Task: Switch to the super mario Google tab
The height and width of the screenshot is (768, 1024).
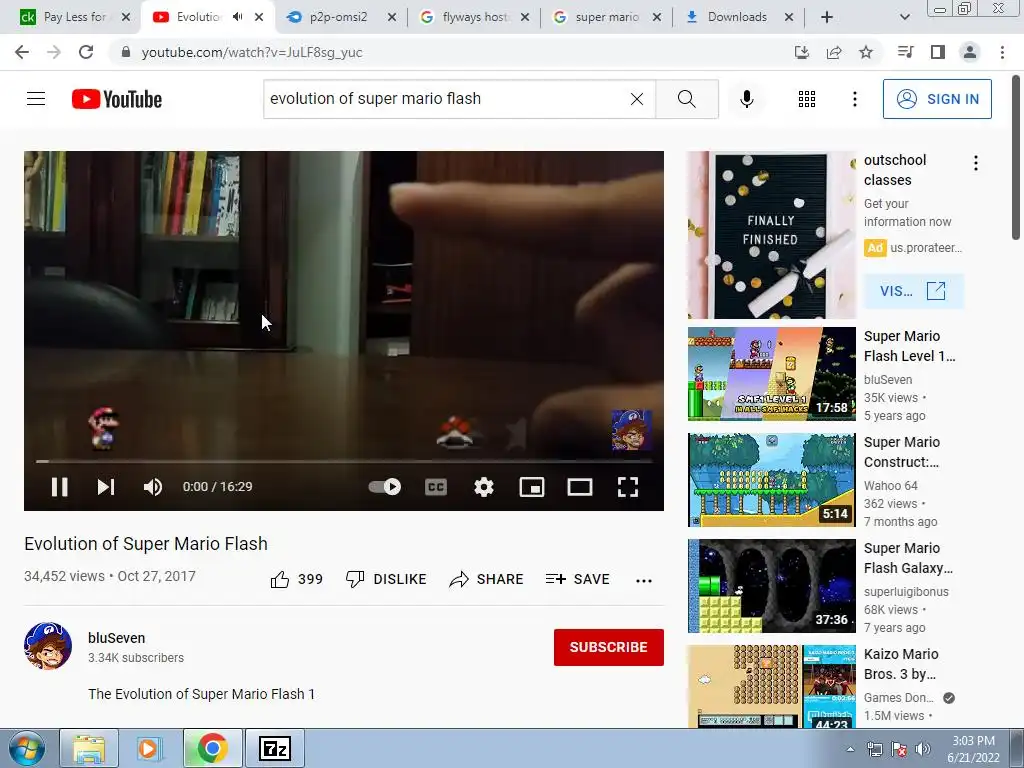Action: [607, 17]
